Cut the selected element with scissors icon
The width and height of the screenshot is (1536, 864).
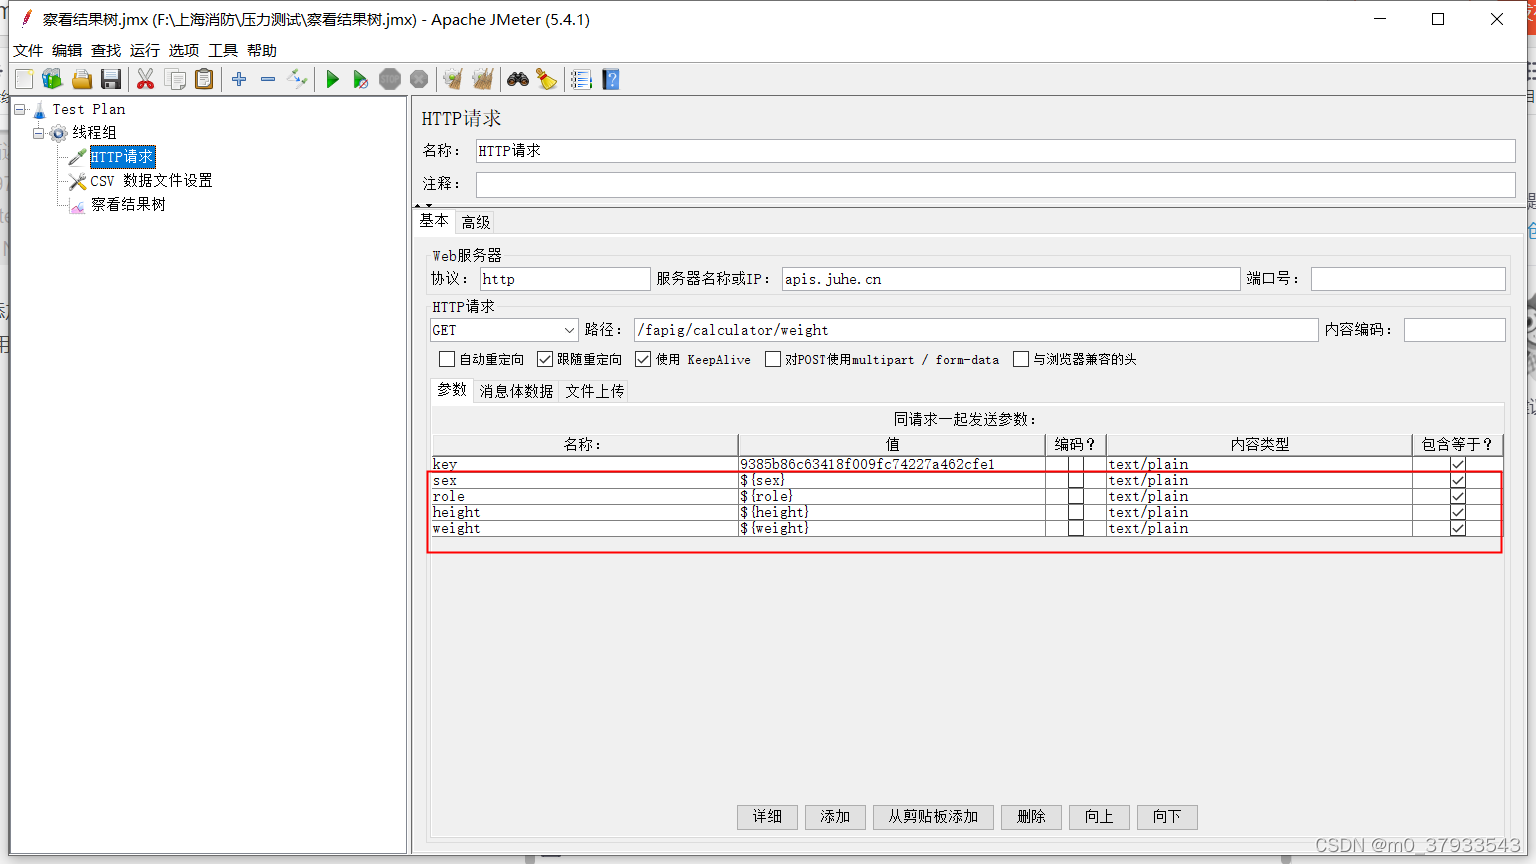click(x=146, y=79)
